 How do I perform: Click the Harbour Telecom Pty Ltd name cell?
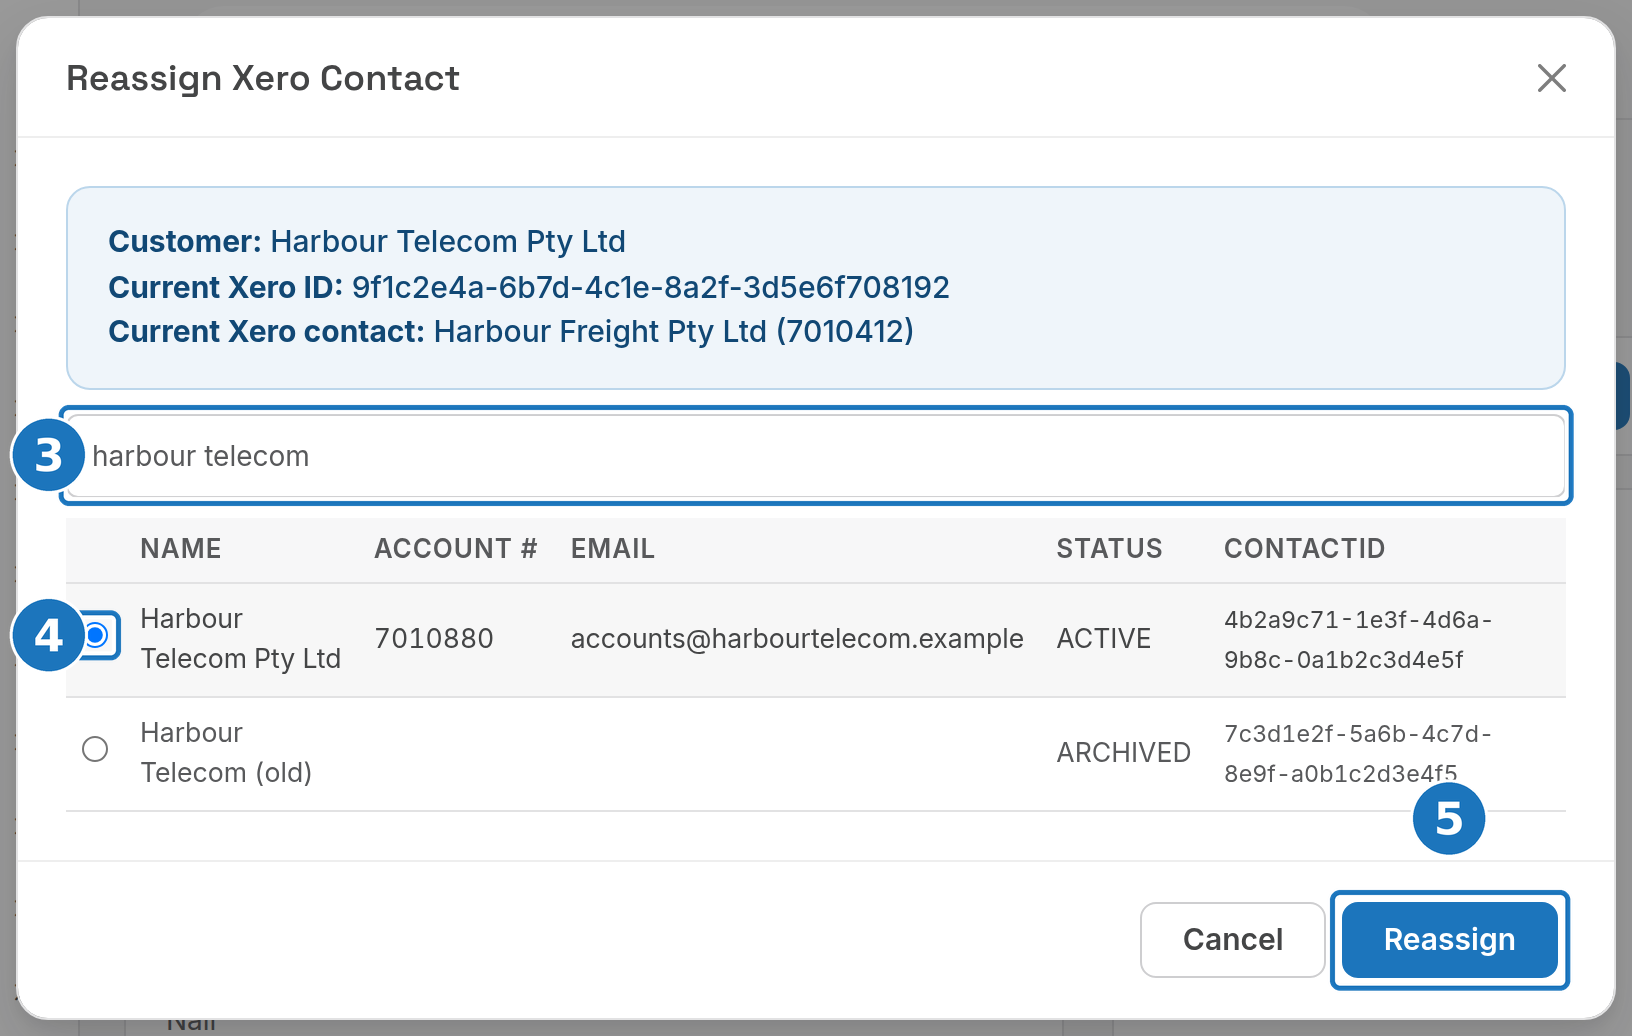(241, 639)
